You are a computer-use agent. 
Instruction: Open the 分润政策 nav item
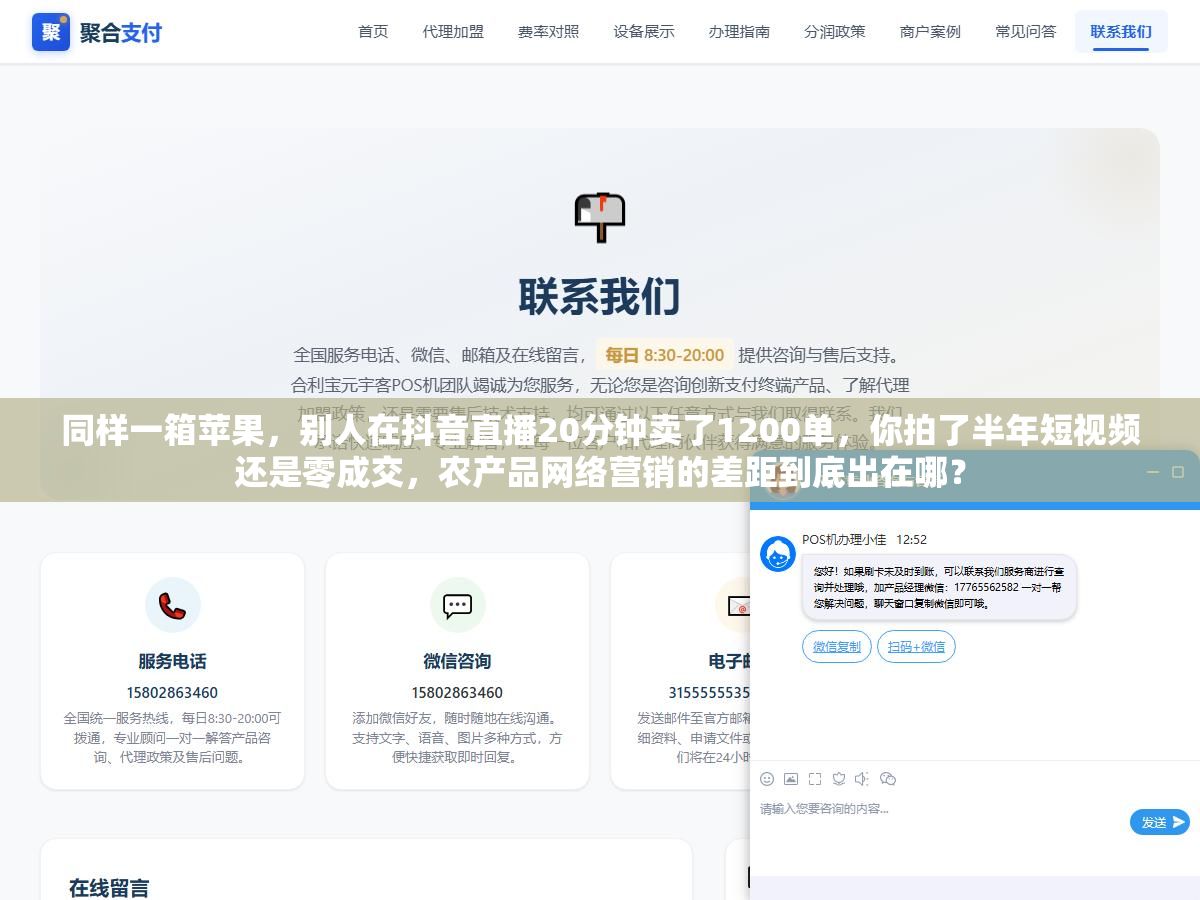pos(835,31)
